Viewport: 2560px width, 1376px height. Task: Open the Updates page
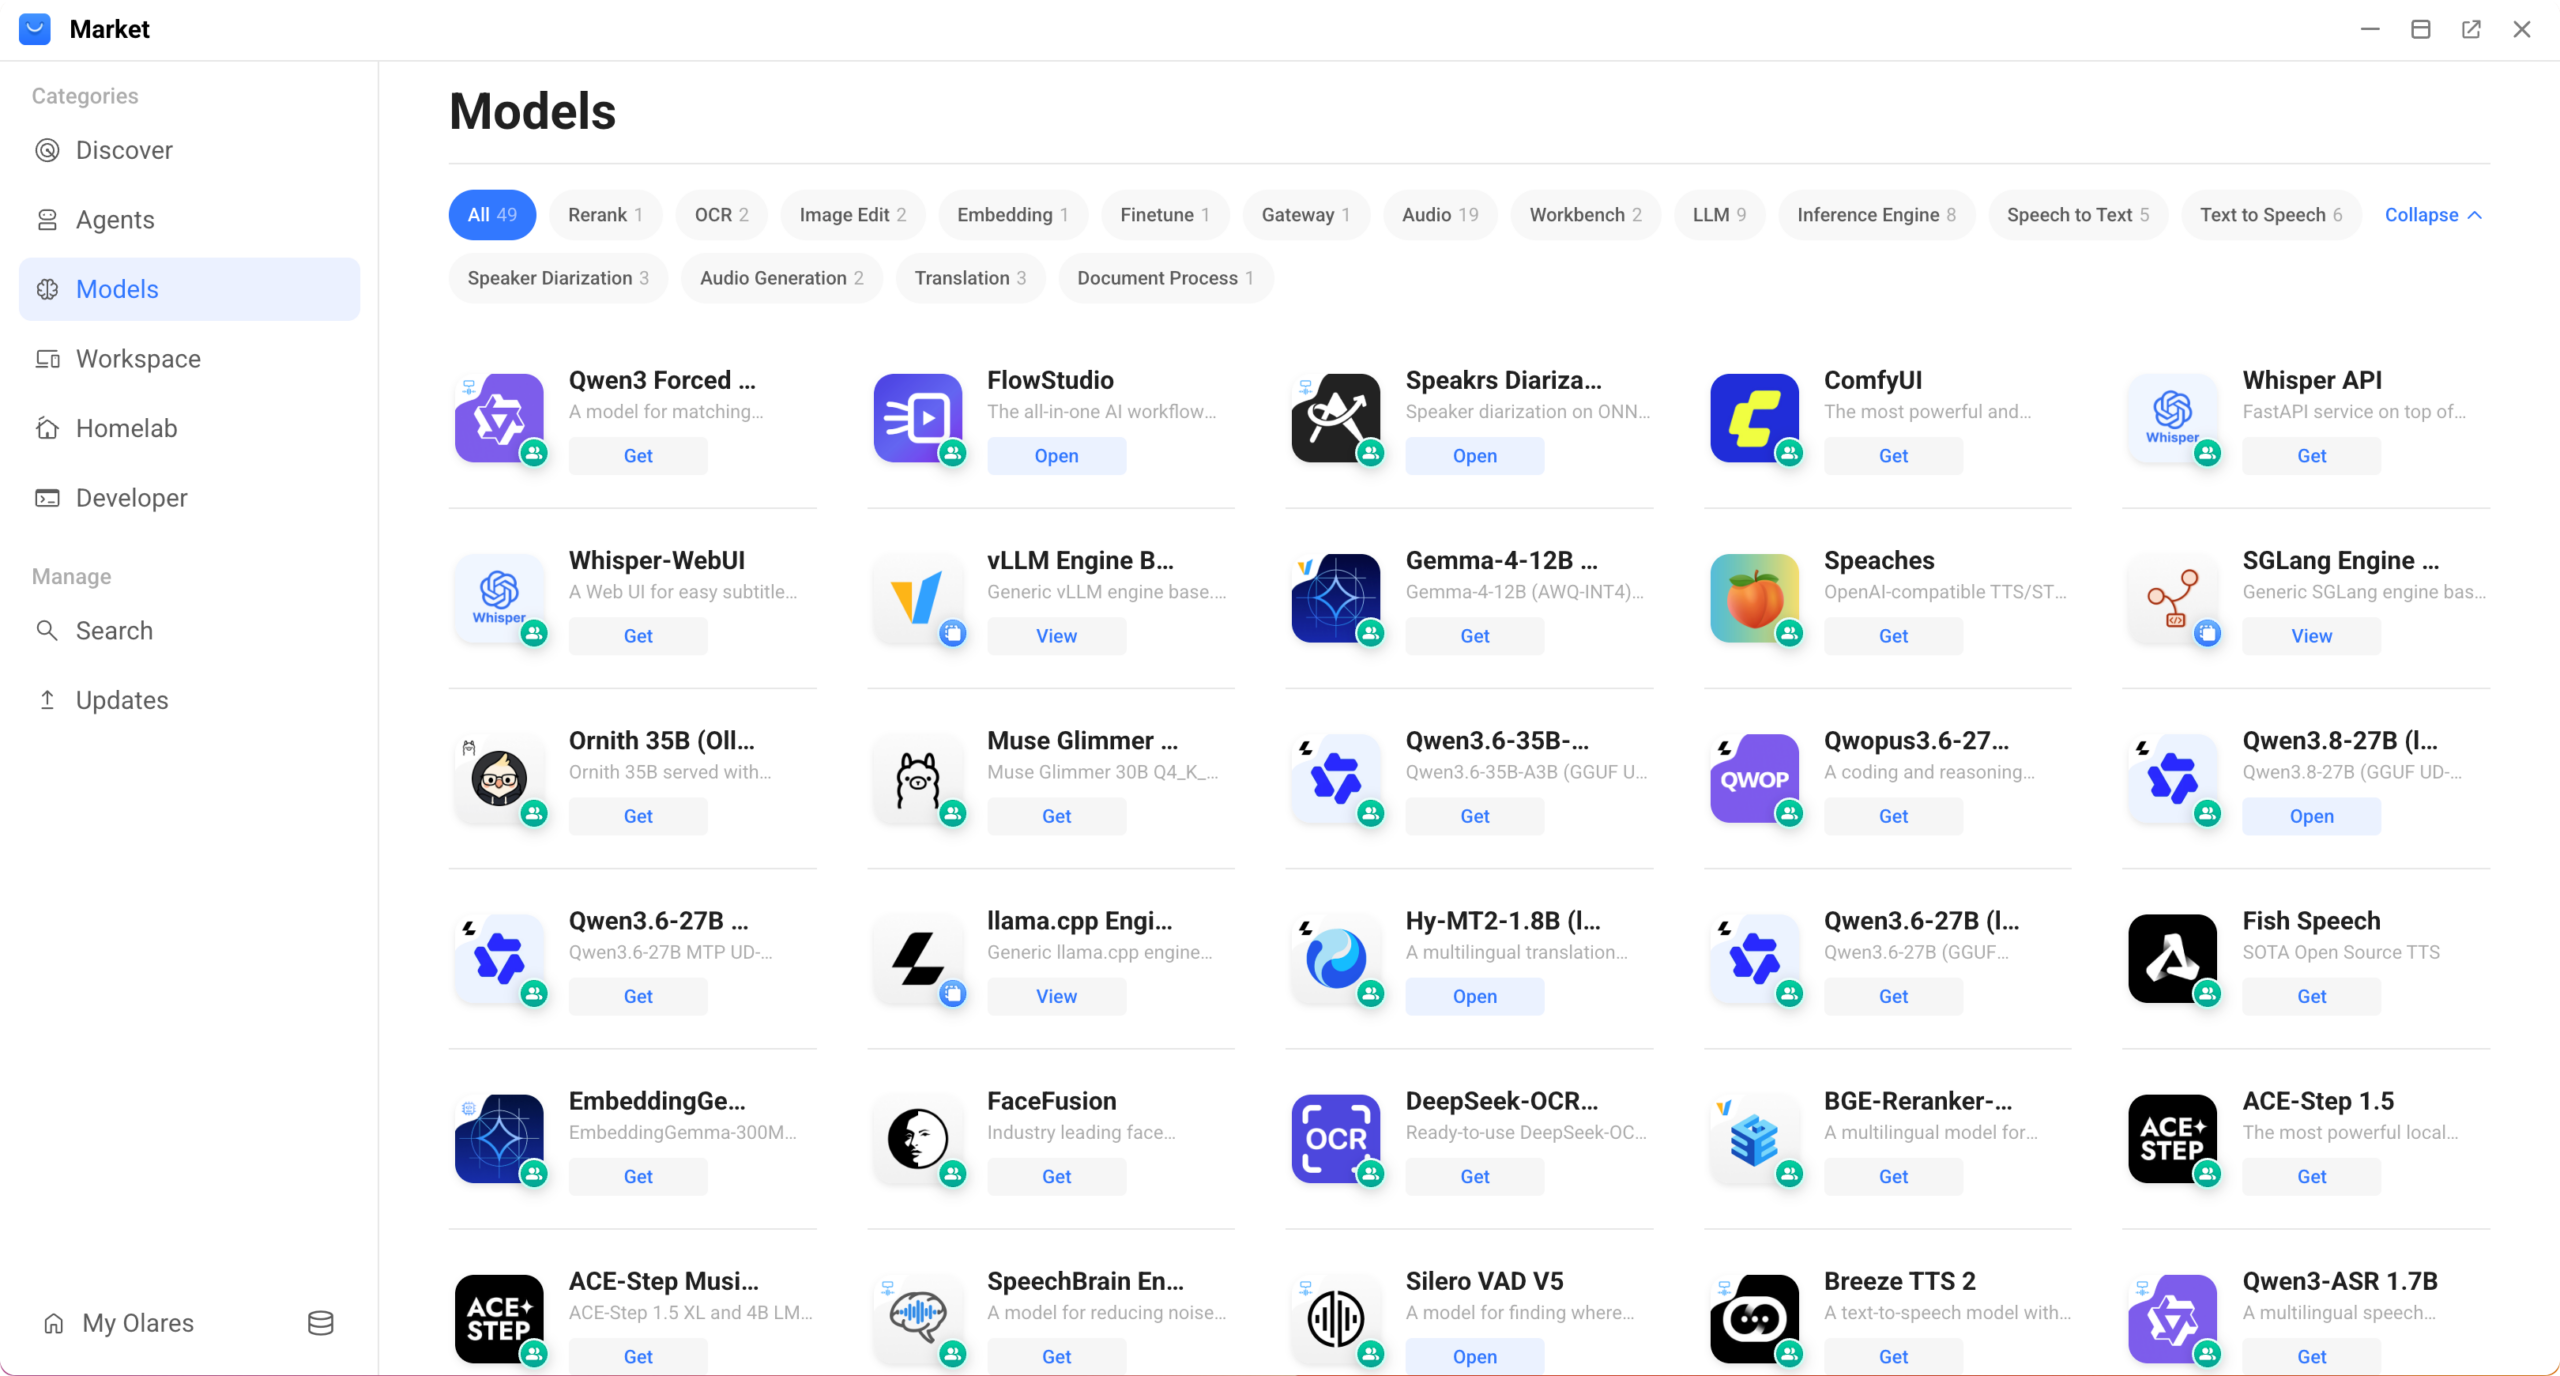click(189, 700)
